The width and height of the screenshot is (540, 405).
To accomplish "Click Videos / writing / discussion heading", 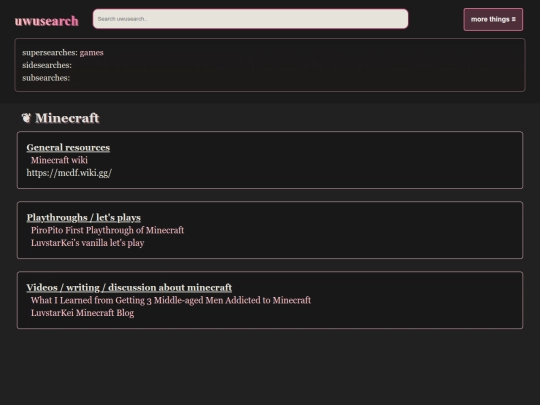I will point(129,288).
